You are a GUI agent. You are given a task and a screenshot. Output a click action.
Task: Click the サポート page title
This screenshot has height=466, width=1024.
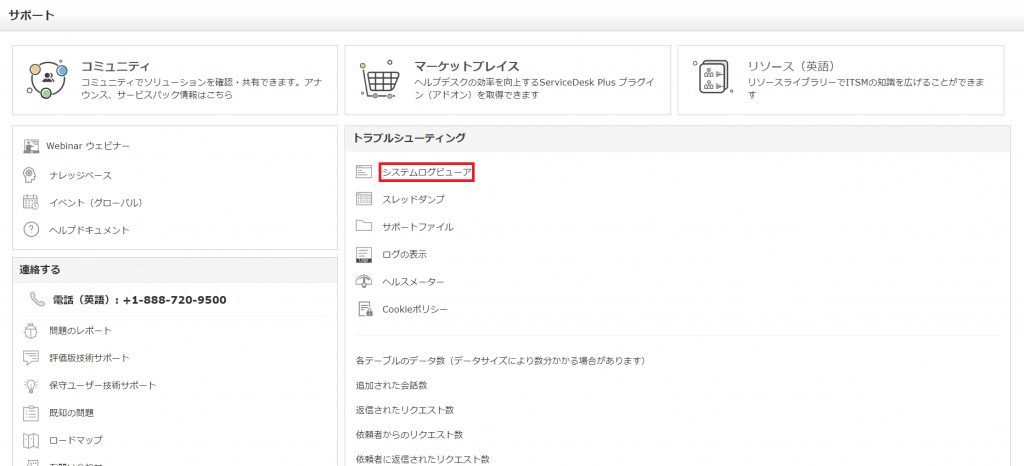point(31,15)
